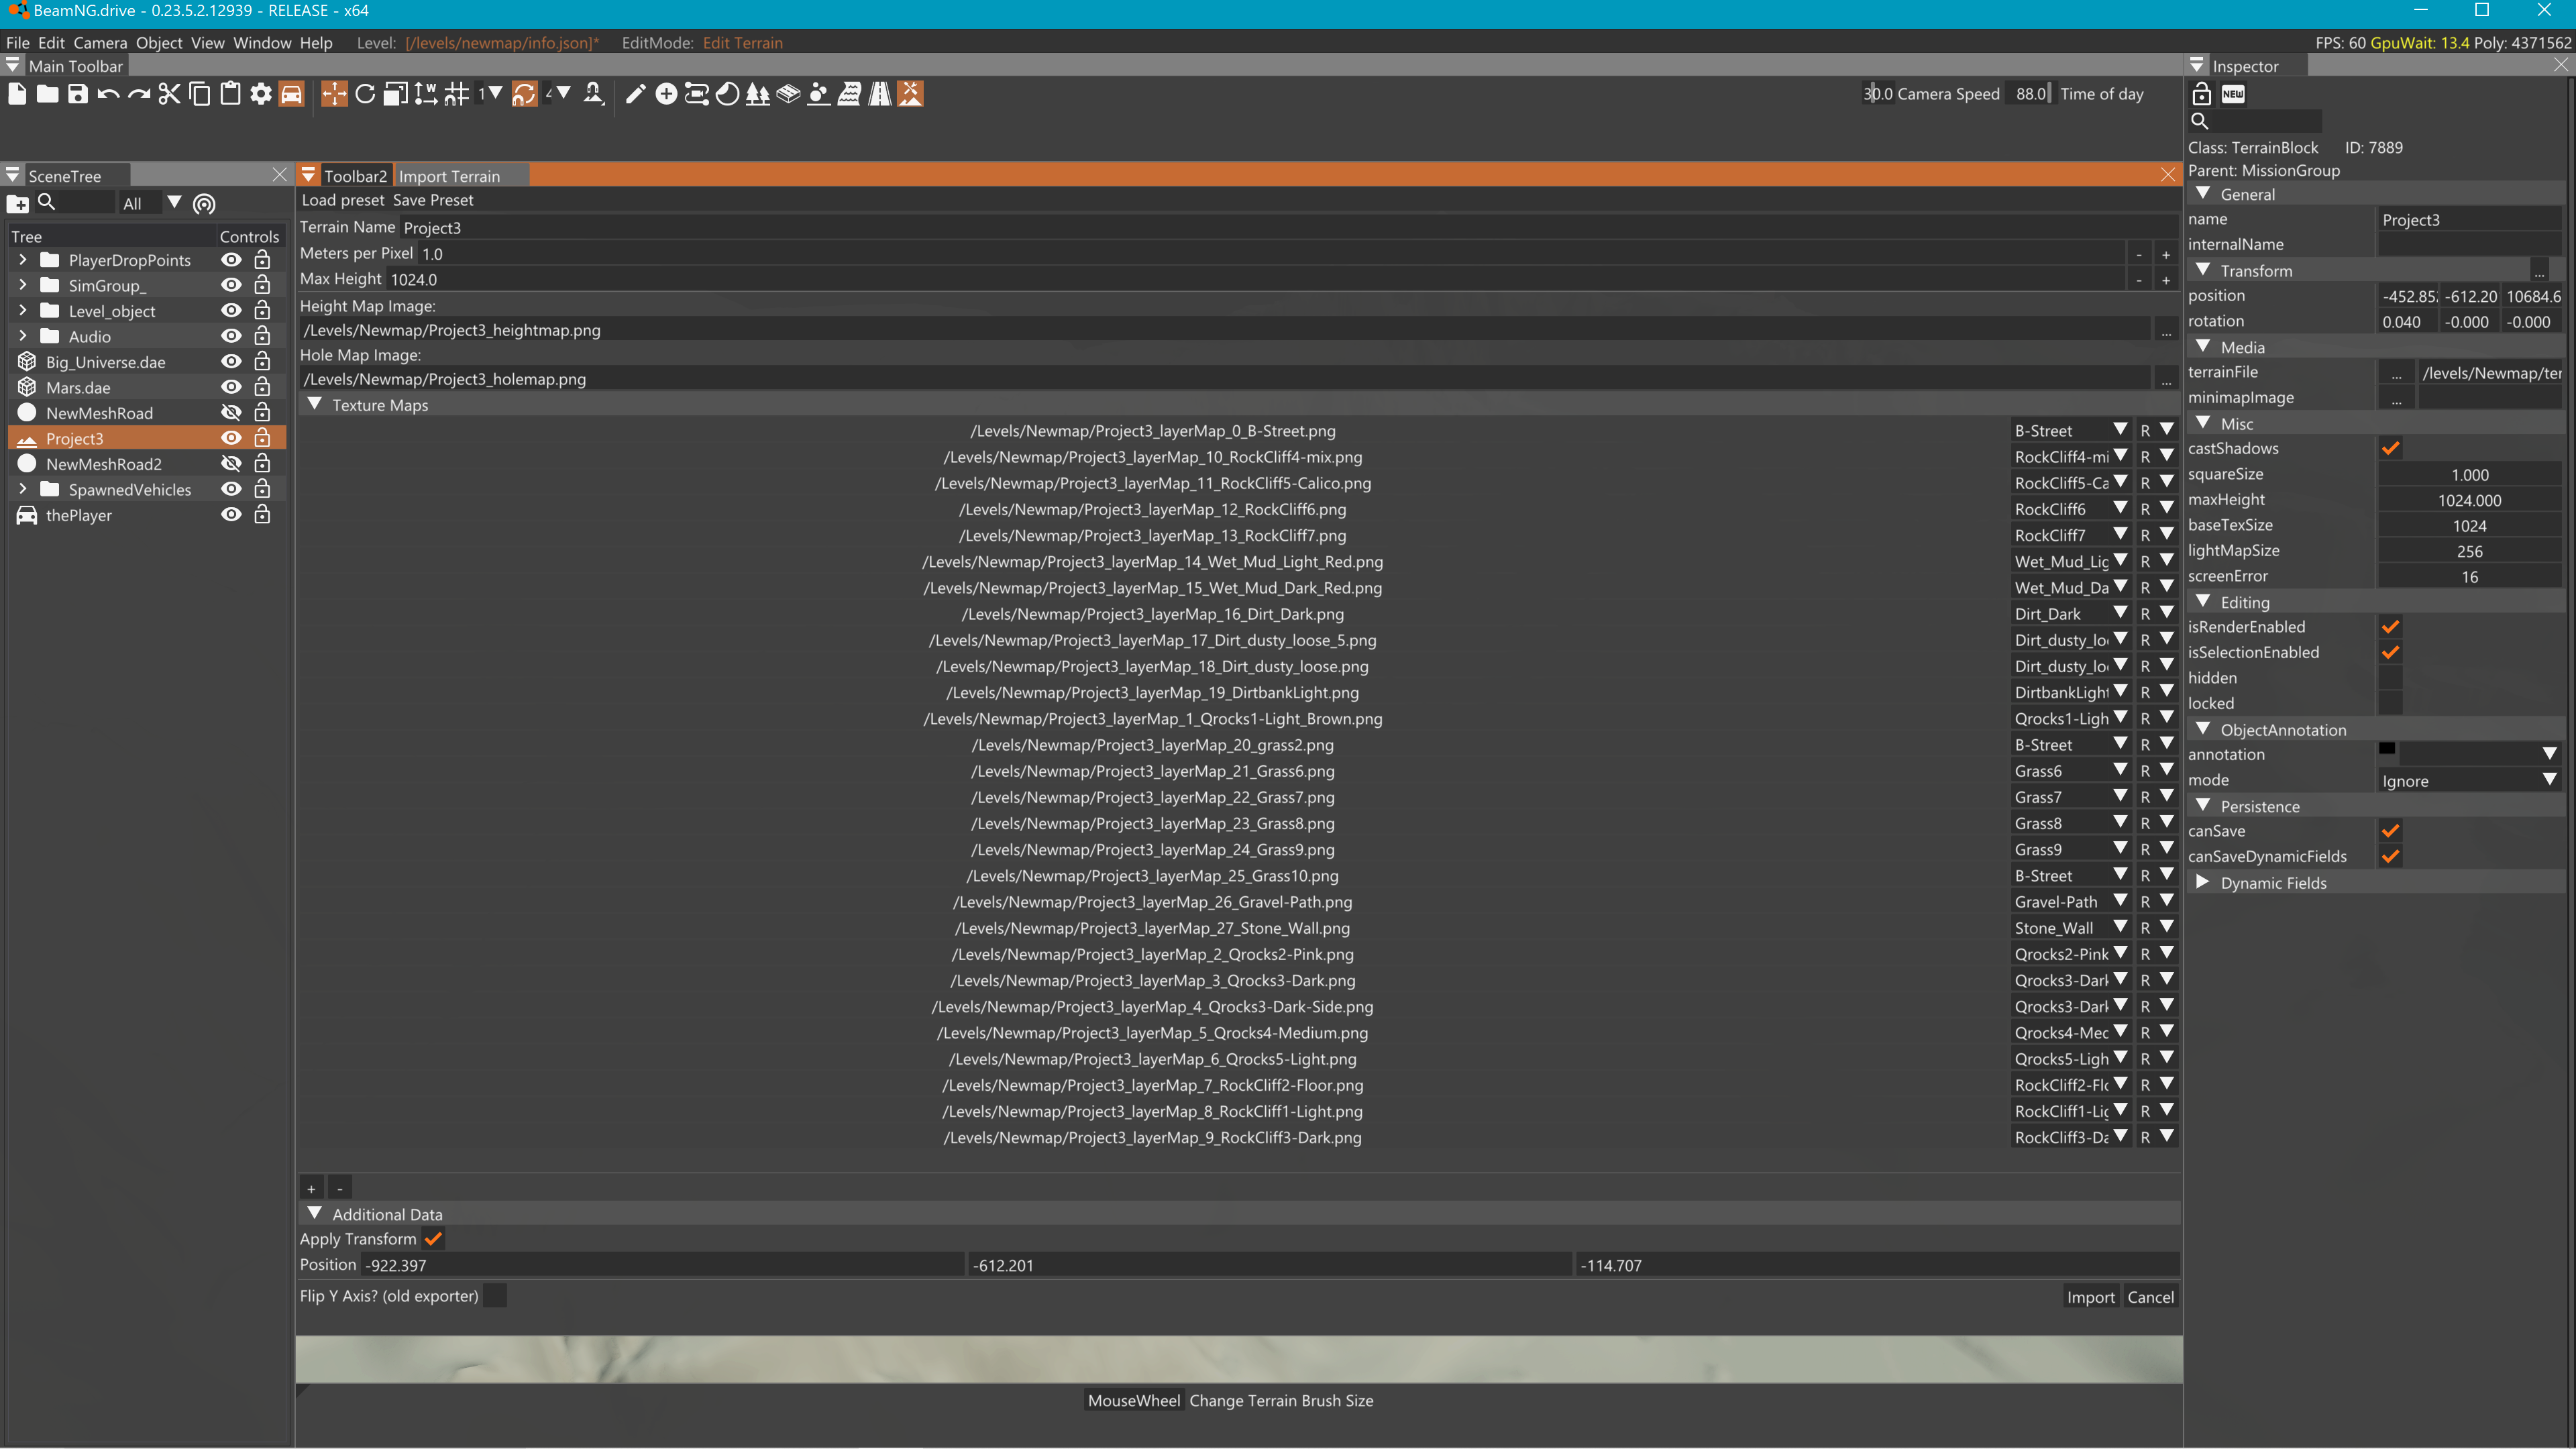Undo the last action
The image size is (2576, 1449).
[108, 94]
